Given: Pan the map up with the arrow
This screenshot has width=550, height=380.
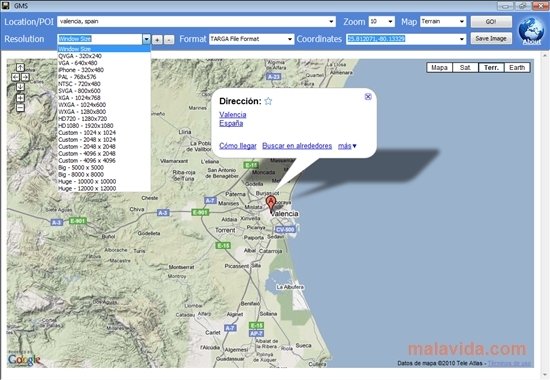Looking at the screenshot, I should (20, 67).
